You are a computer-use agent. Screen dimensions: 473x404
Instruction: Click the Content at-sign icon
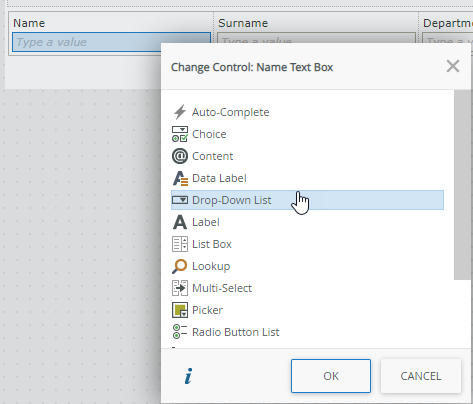pyautogui.click(x=180, y=156)
